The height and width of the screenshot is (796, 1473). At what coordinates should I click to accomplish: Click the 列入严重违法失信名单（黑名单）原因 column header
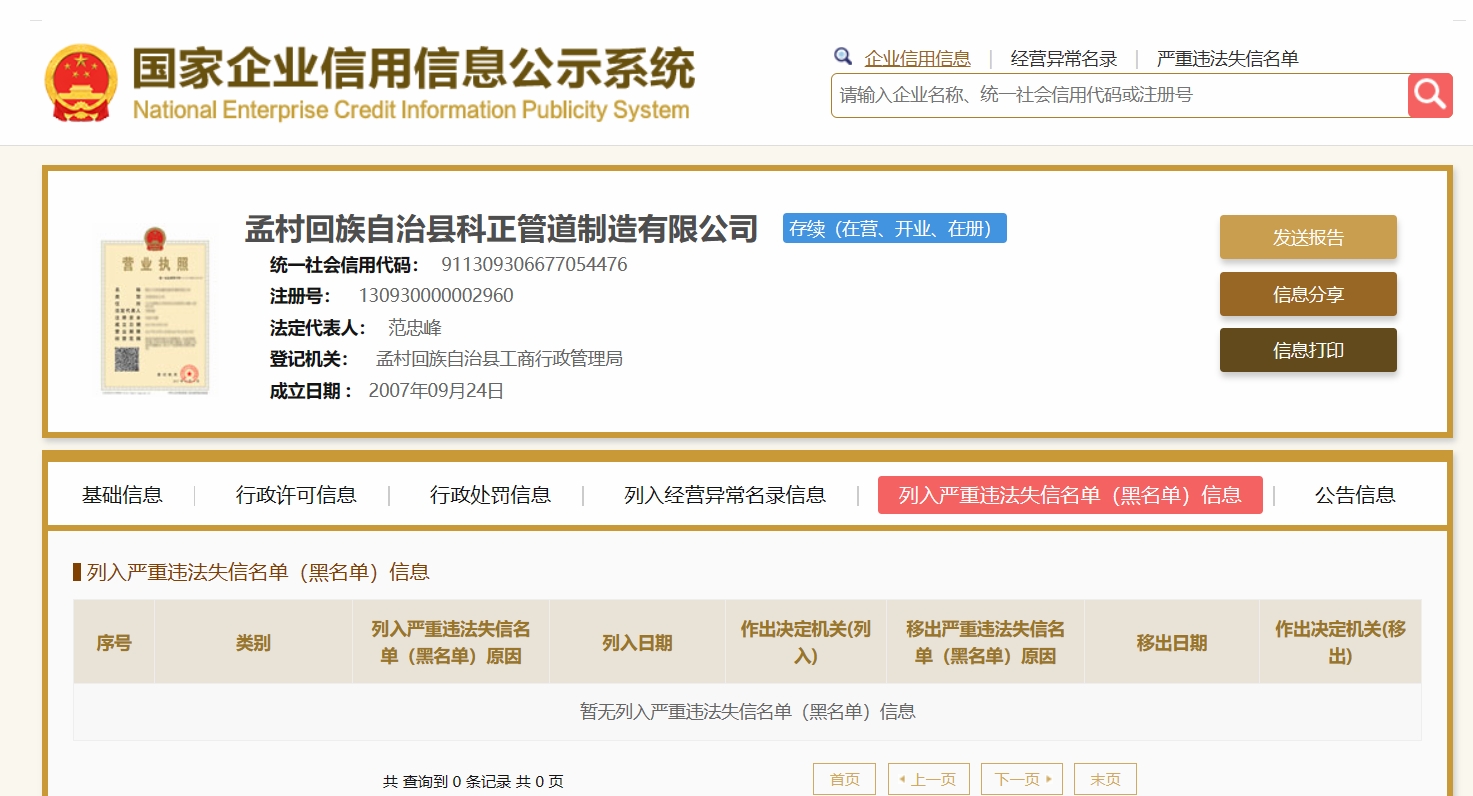click(x=451, y=643)
